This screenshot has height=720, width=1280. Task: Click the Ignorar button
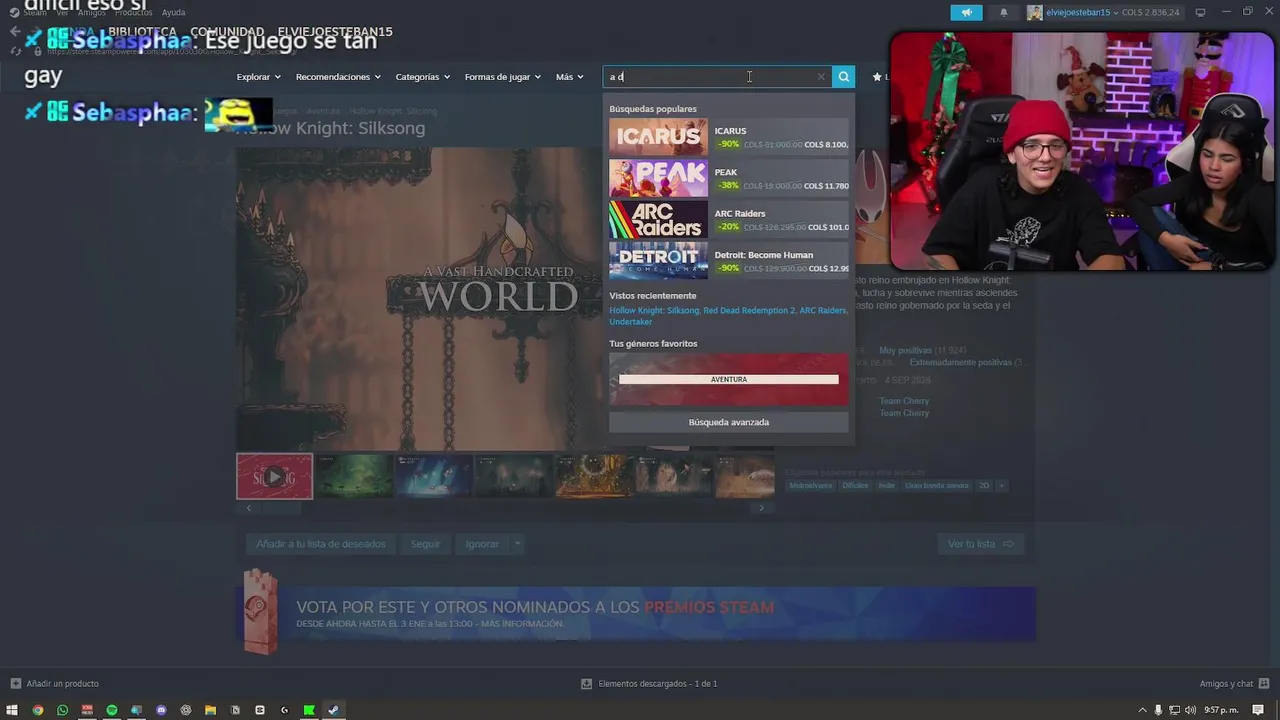pyautogui.click(x=482, y=544)
